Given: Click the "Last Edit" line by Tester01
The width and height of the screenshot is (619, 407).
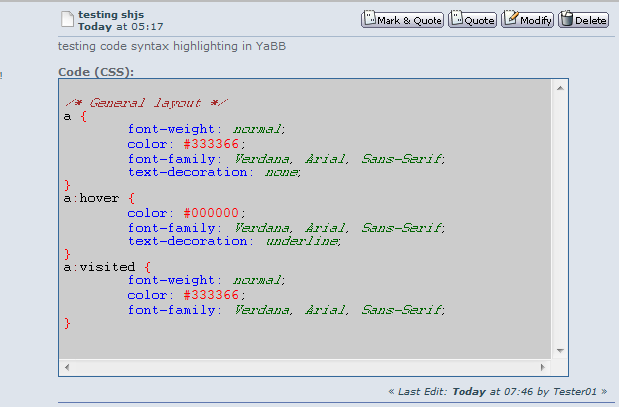Looking at the screenshot, I should pyautogui.click(x=498, y=392).
